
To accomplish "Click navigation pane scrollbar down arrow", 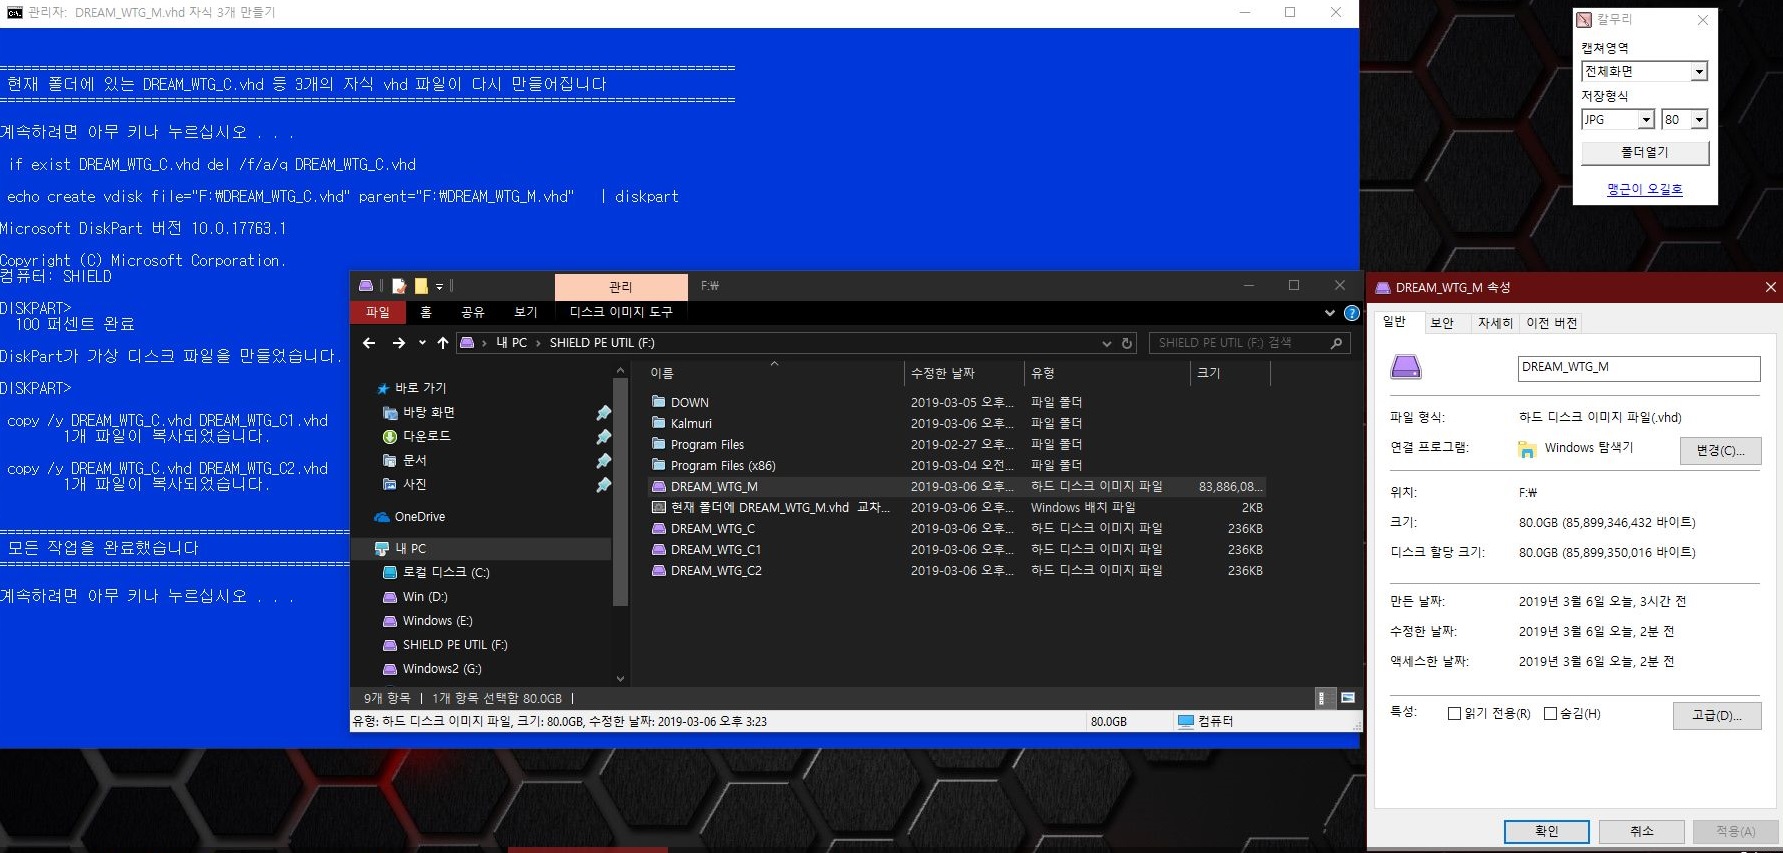I will [x=620, y=678].
